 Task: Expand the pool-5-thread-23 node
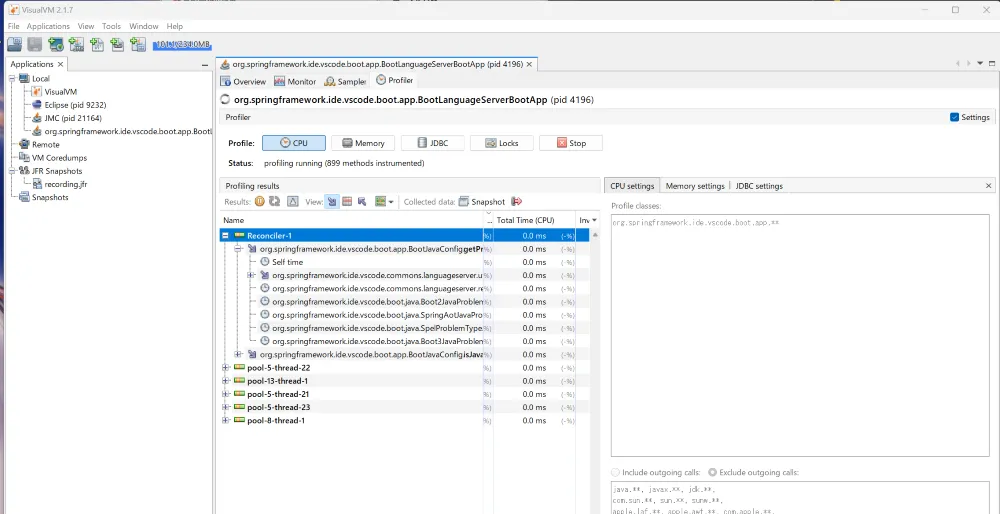(x=225, y=408)
